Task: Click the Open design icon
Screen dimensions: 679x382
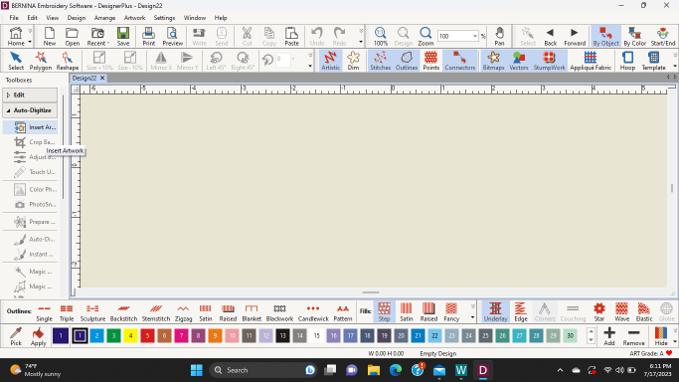Action: pyautogui.click(x=72, y=37)
